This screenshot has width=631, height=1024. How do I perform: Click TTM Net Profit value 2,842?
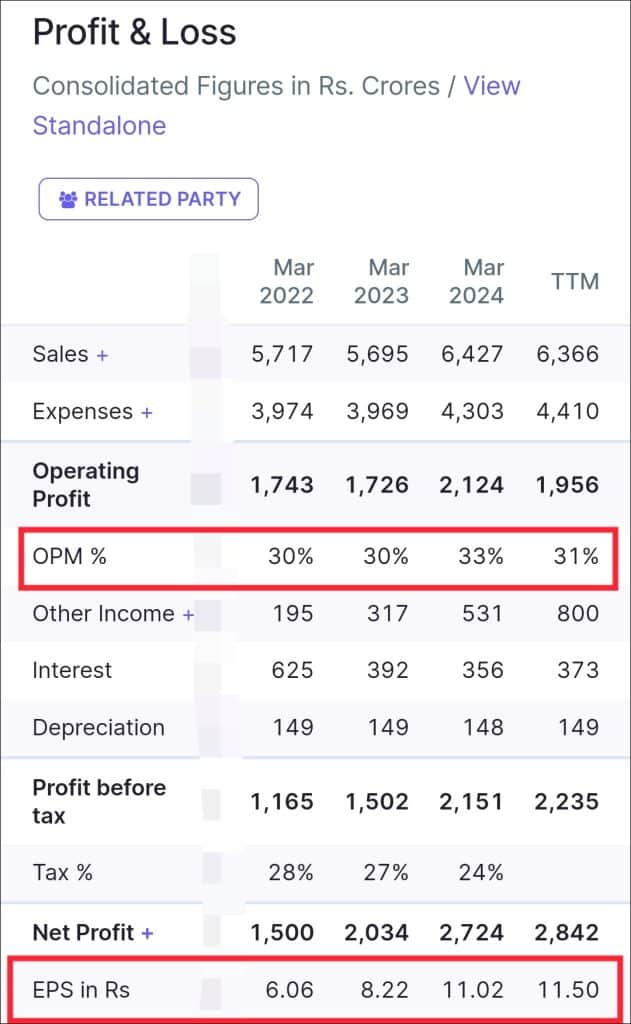(x=566, y=933)
